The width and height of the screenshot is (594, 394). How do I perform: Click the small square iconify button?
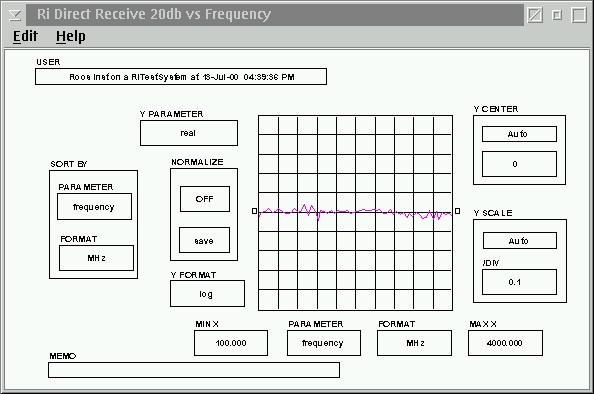tap(557, 15)
